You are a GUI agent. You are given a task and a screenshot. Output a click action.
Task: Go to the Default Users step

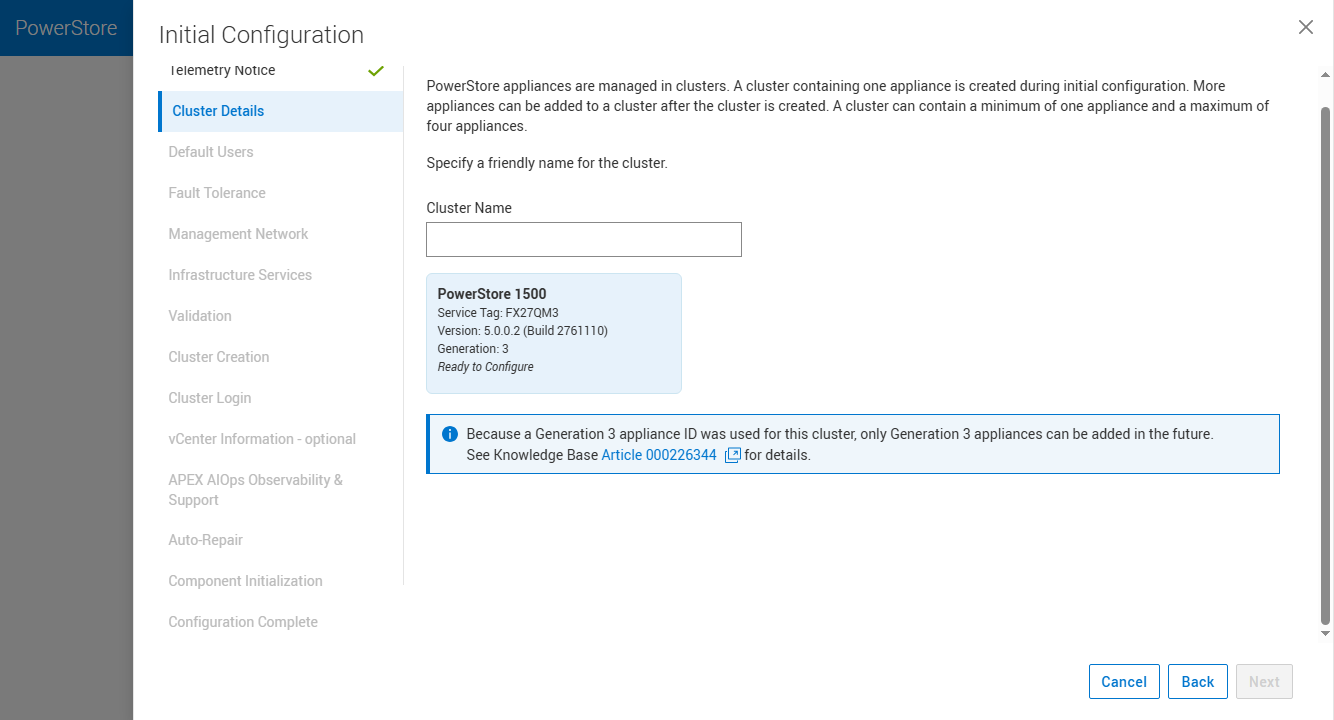211,152
